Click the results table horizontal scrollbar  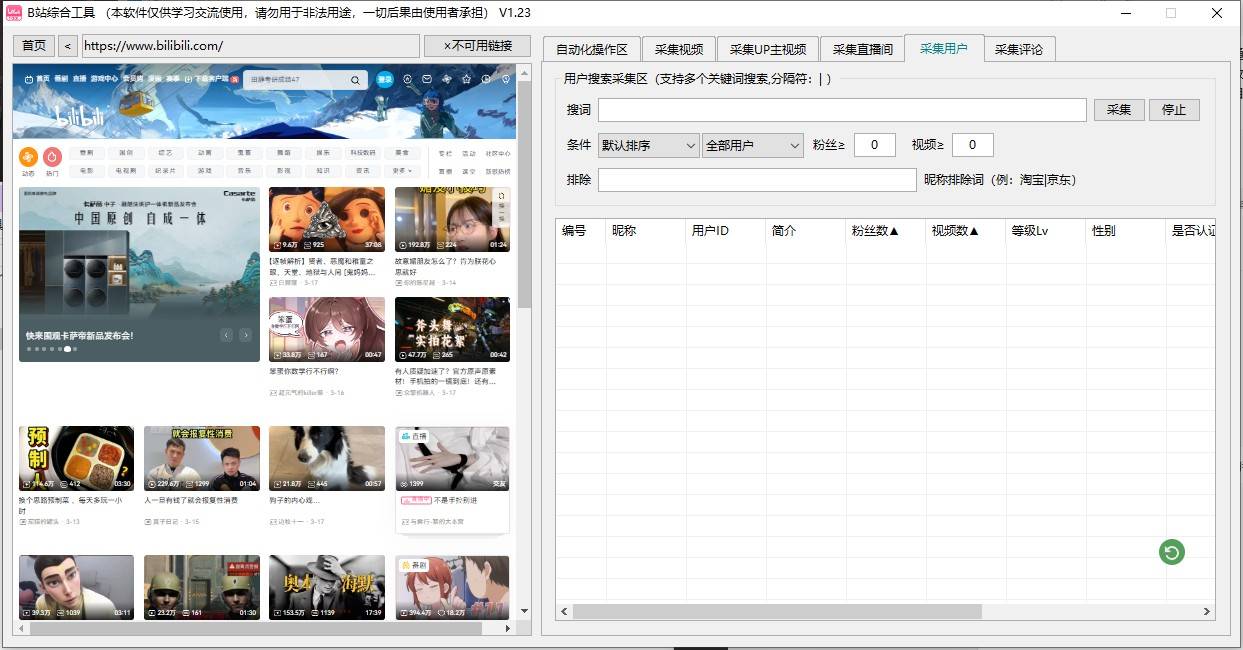[x=778, y=611]
